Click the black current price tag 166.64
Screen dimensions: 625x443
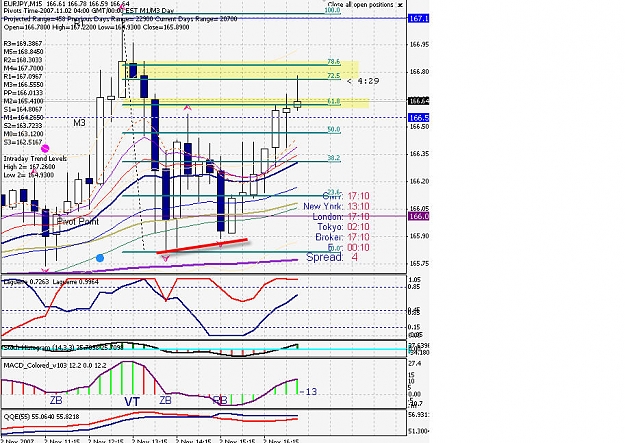pyautogui.click(x=419, y=101)
